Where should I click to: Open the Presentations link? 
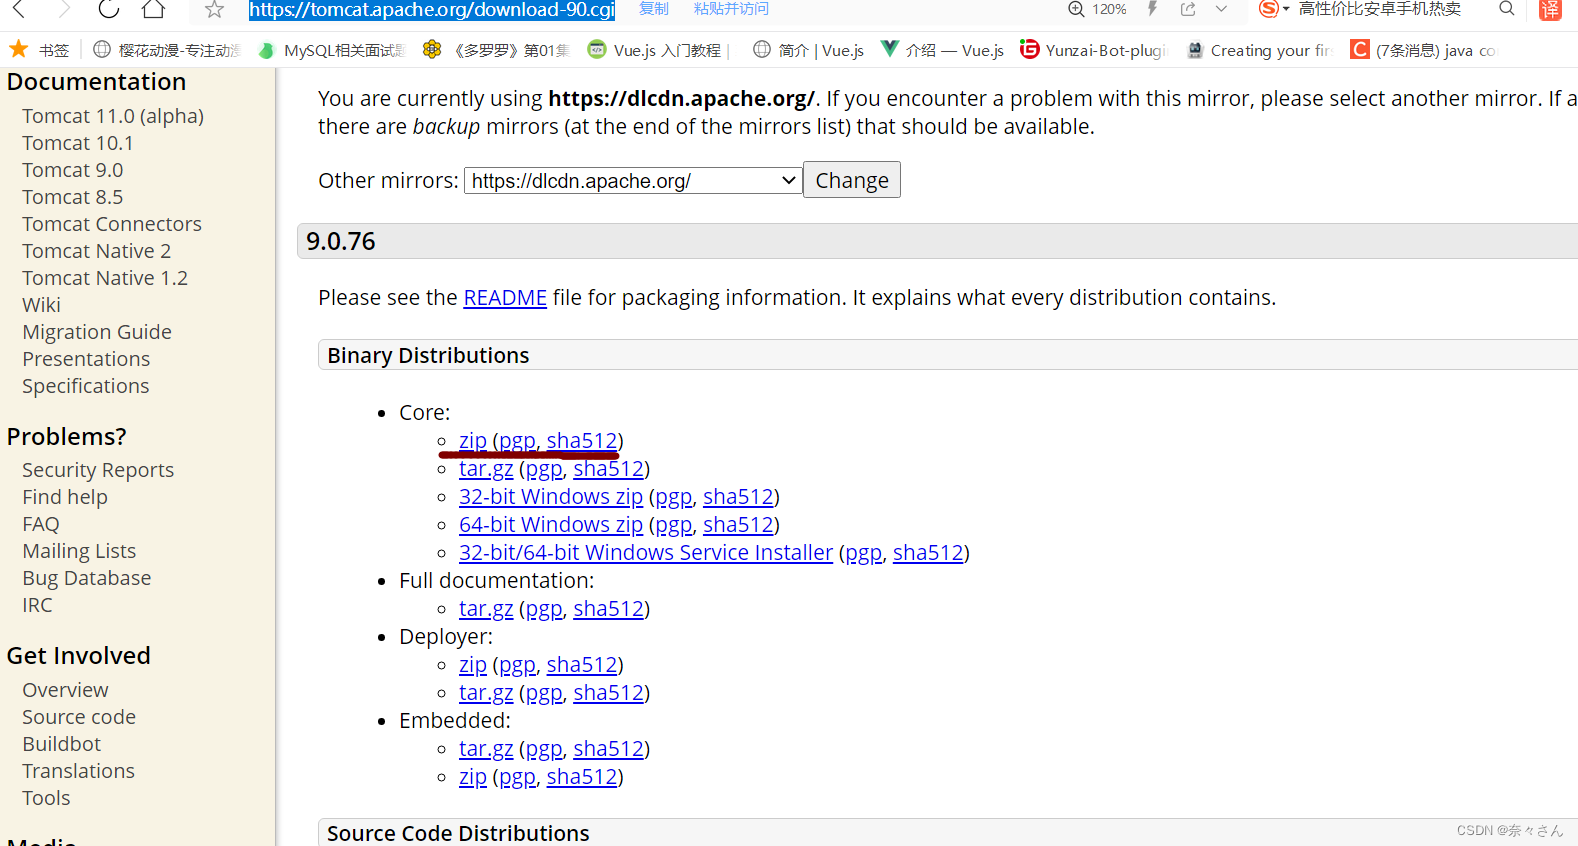tap(86, 359)
